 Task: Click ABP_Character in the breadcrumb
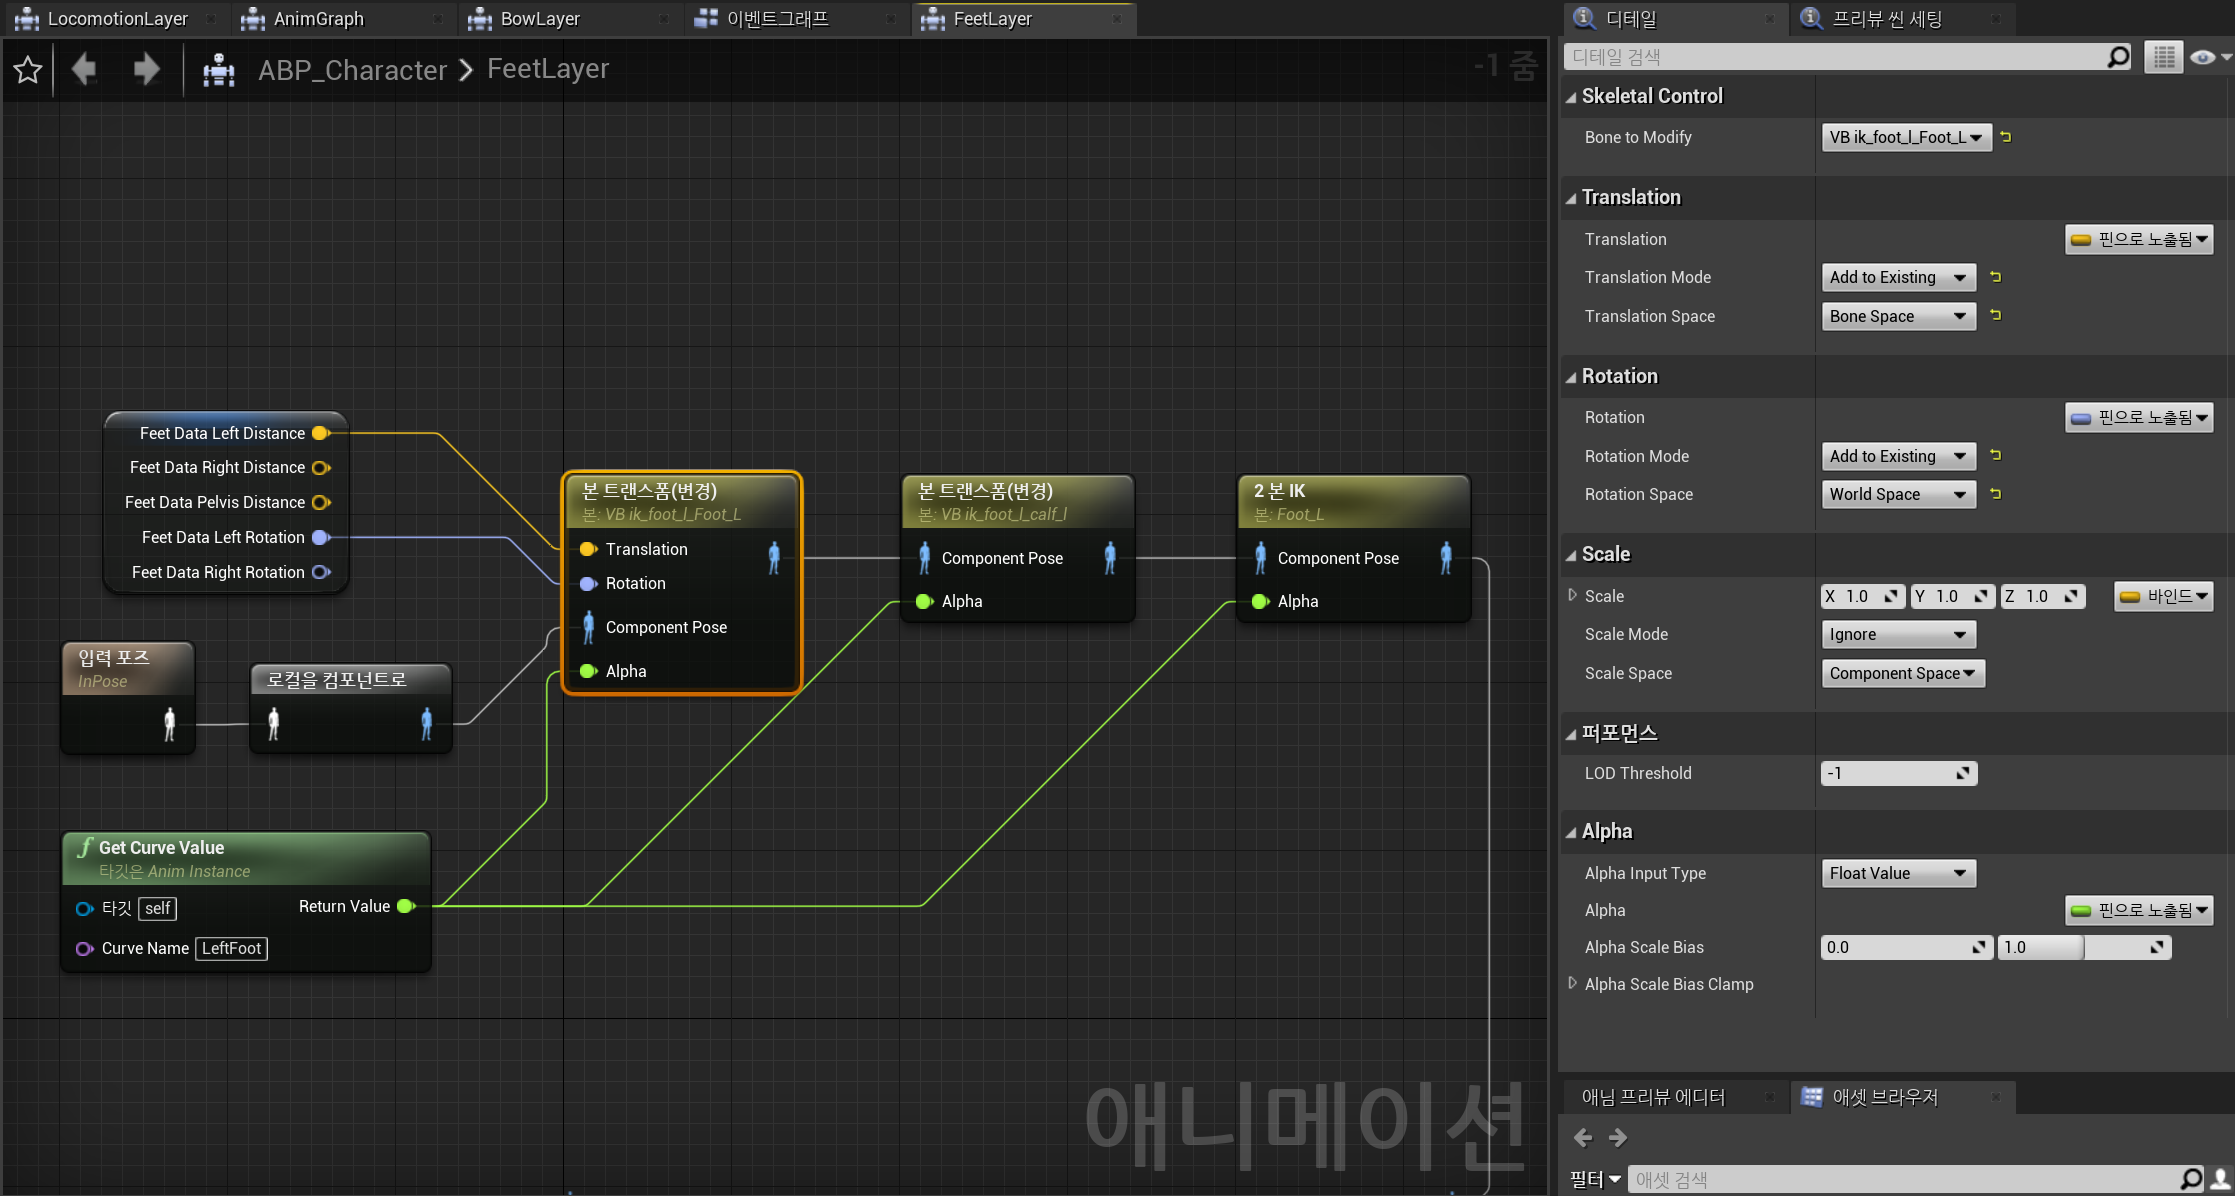[352, 70]
